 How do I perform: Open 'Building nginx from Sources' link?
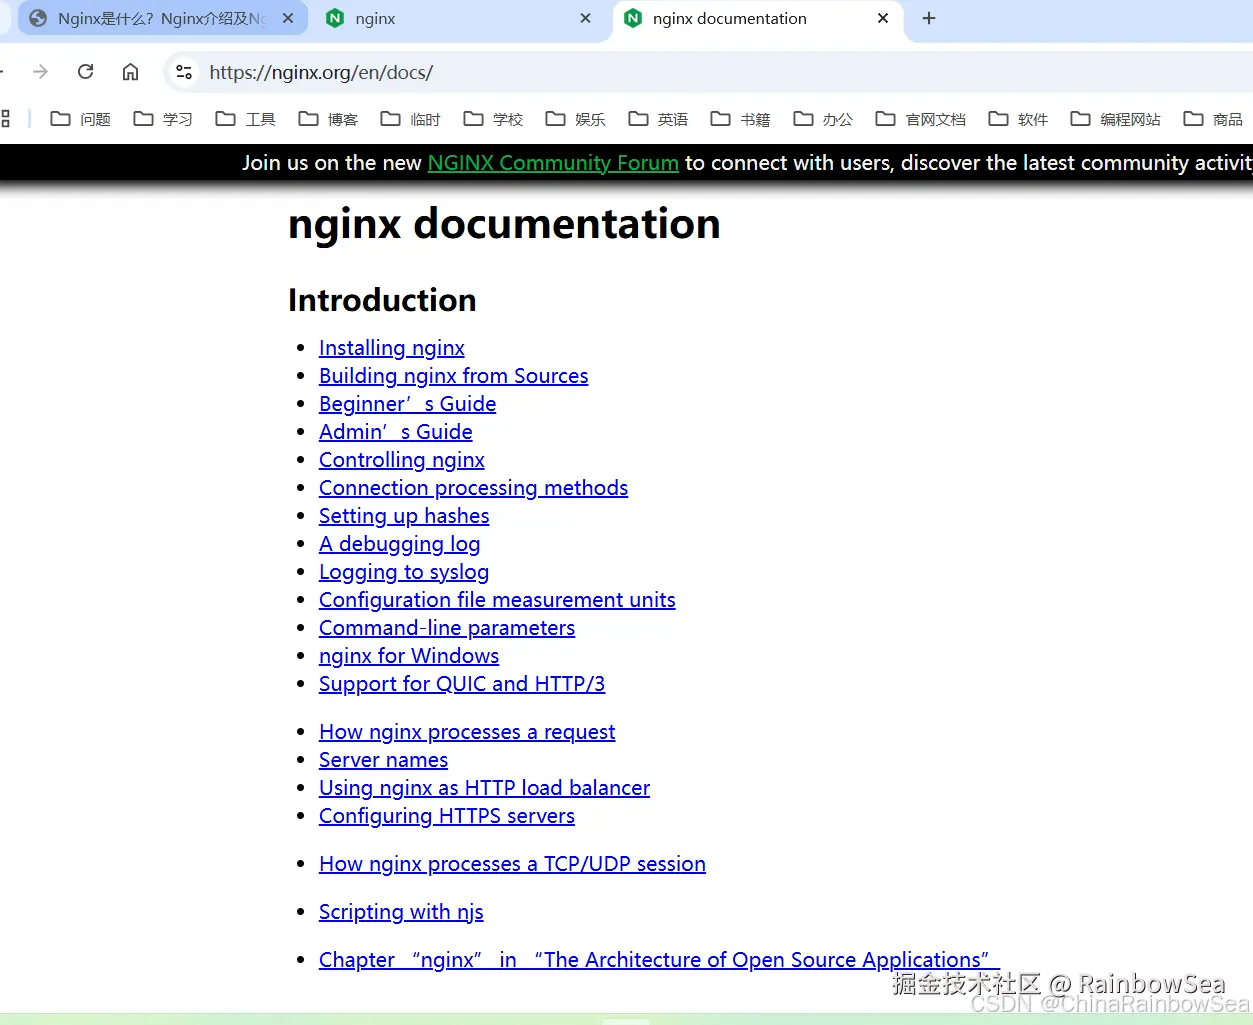point(453,376)
